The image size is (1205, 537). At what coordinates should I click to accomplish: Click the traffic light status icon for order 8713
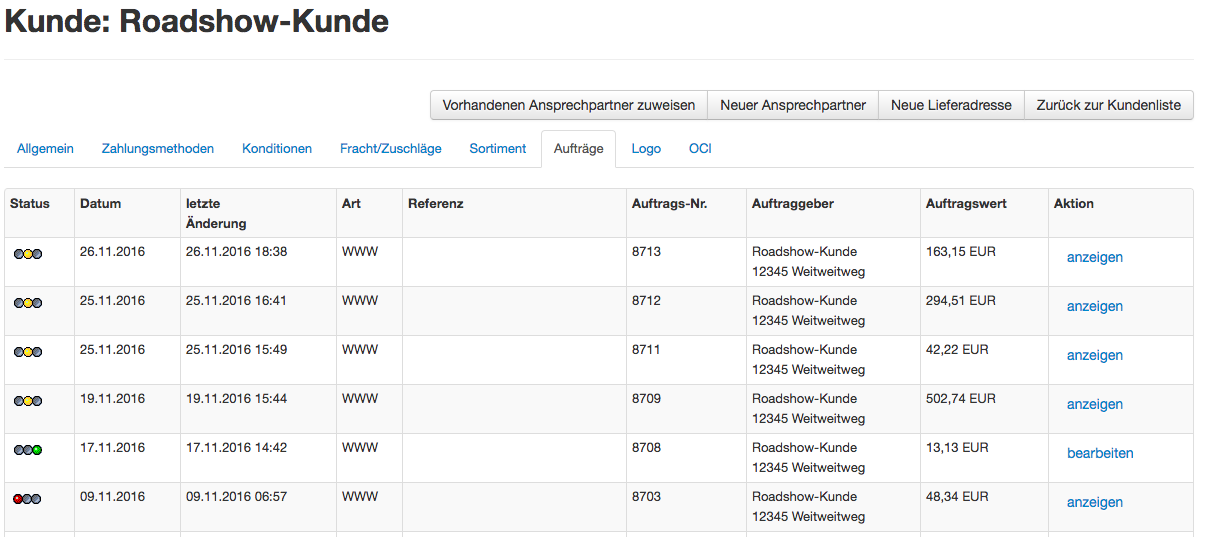click(x=28, y=254)
